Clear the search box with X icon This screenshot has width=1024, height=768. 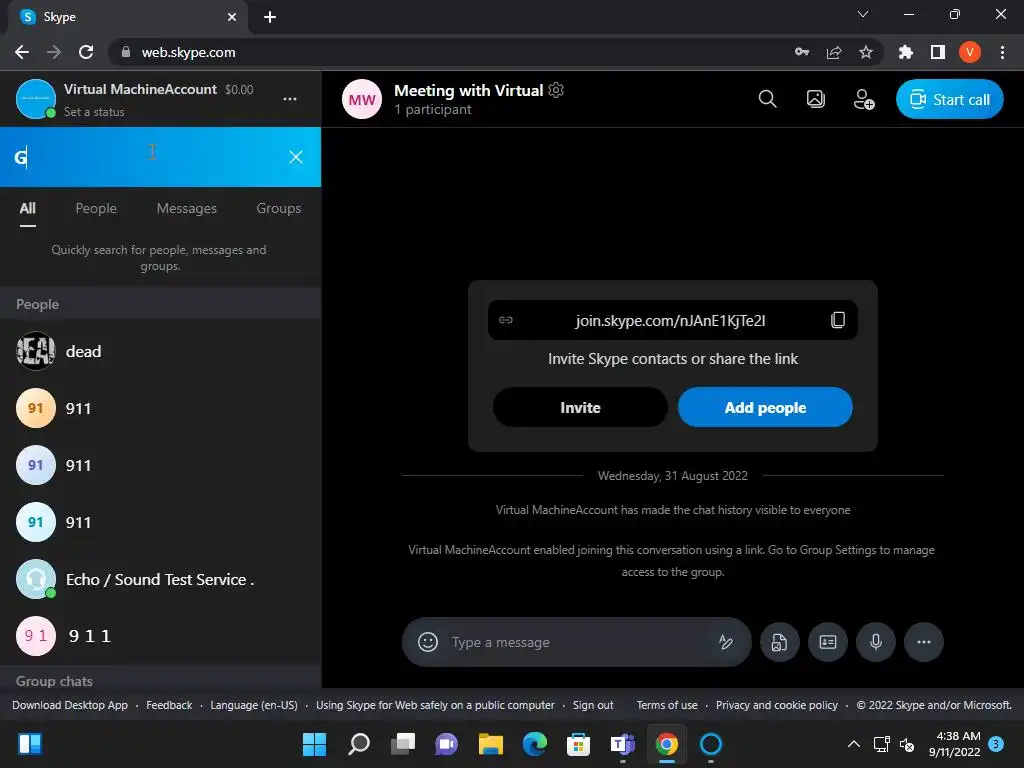coord(296,157)
